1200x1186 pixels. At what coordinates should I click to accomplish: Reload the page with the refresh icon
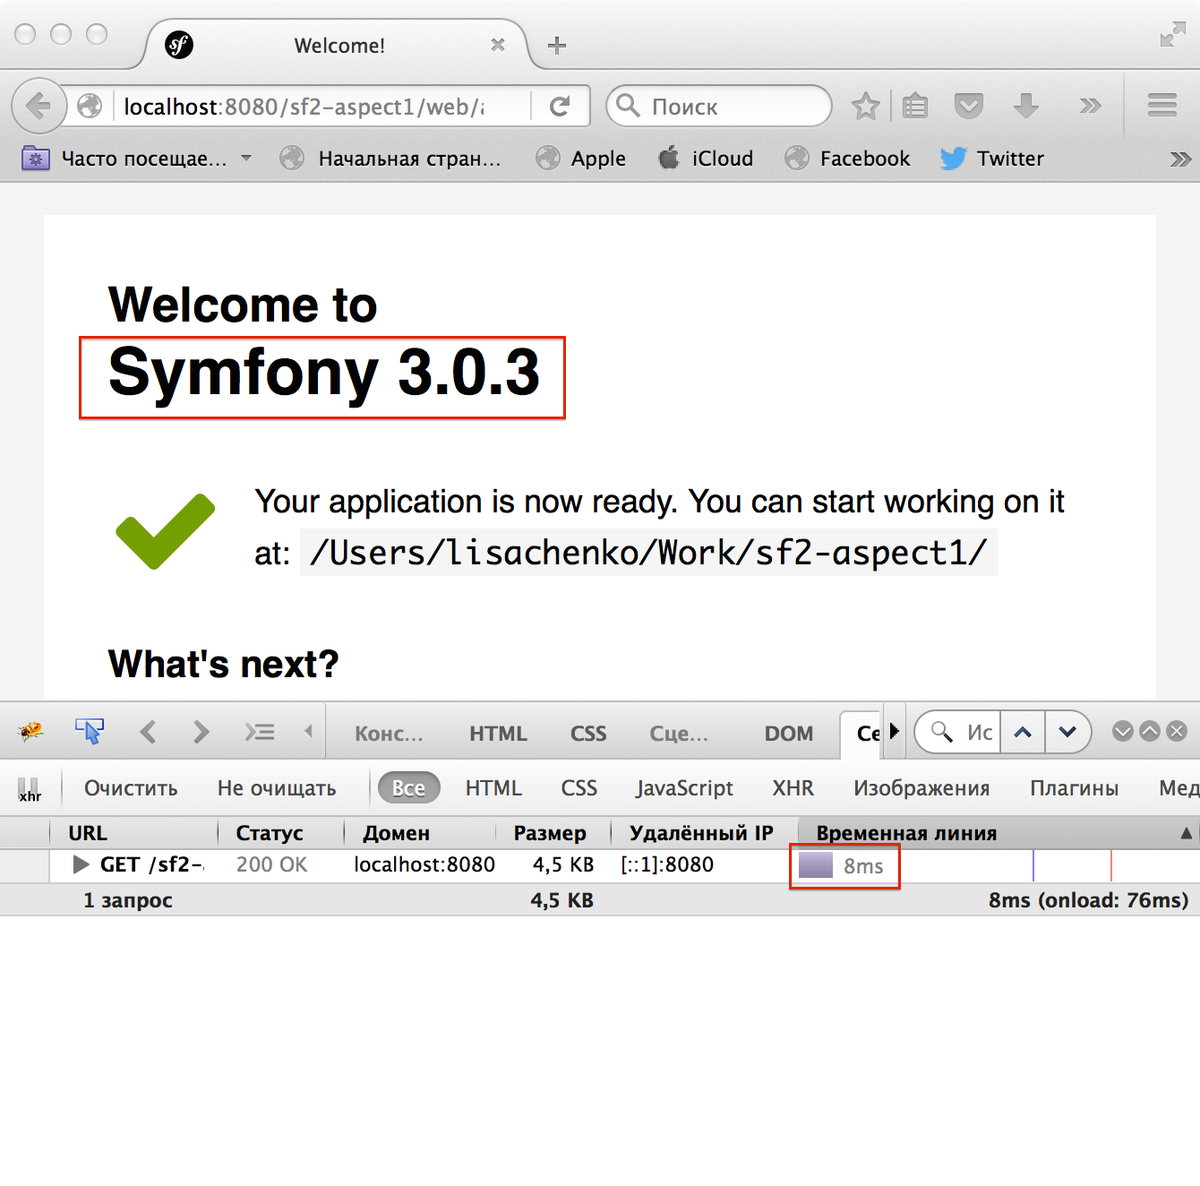(560, 106)
